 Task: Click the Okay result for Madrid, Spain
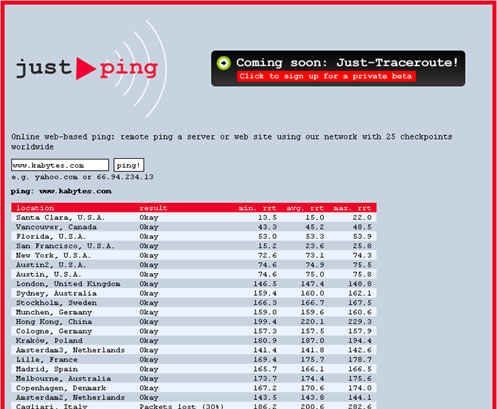point(149,369)
